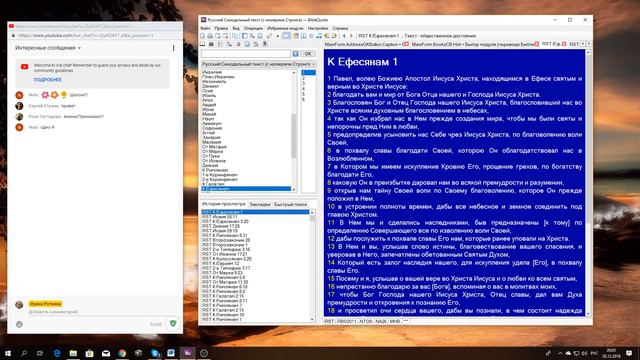This screenshot has height=360, width=640.
Task: Open the Избранные модули menu
Action: click(x=285, y=28)
